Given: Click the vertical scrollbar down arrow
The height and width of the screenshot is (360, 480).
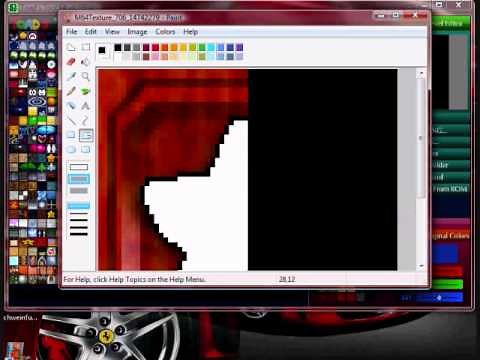Looking at the screenshot, I should click(421, 266).
